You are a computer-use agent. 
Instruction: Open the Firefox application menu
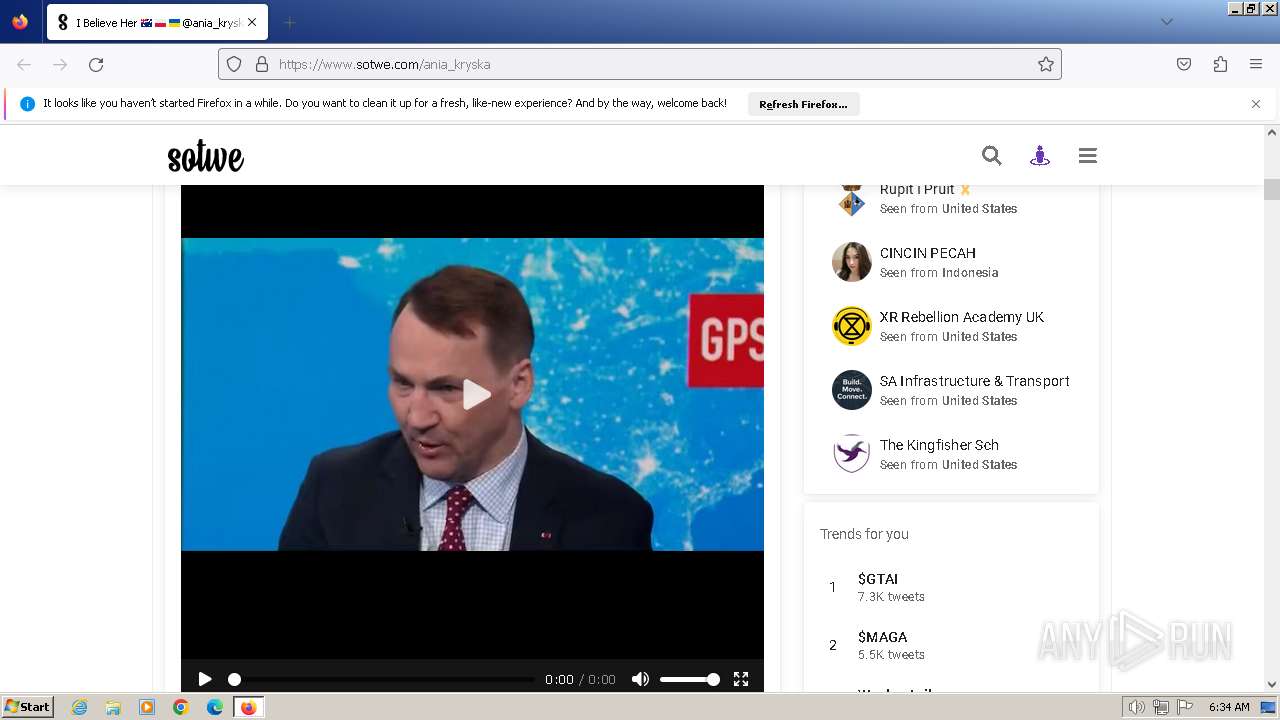click(1256, 64)
